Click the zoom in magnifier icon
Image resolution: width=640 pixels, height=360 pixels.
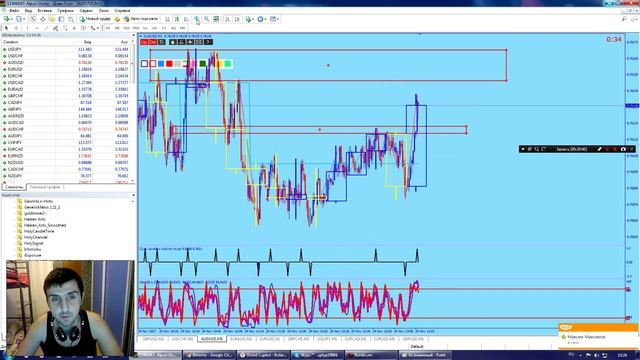[x=197, y=19]
